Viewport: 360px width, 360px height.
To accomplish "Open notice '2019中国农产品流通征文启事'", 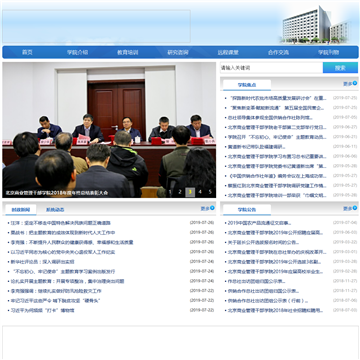I will point(259,223).
